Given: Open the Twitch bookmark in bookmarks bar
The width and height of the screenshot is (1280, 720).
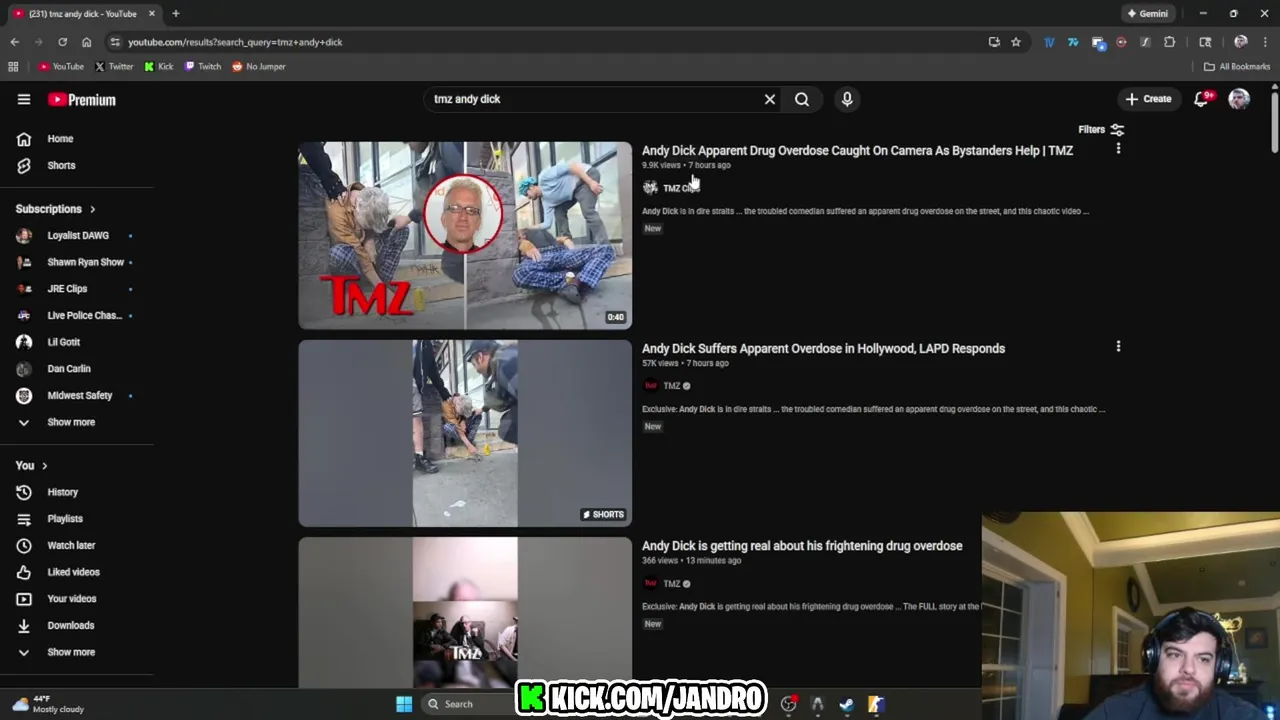Looking at the screenshot, I should [x=203, y=67].
